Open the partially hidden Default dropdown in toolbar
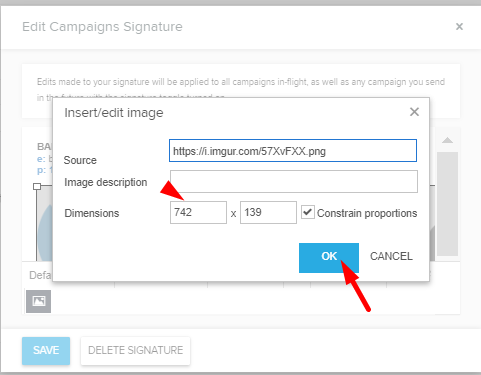The image size is (481, 375). click(39, 275)
